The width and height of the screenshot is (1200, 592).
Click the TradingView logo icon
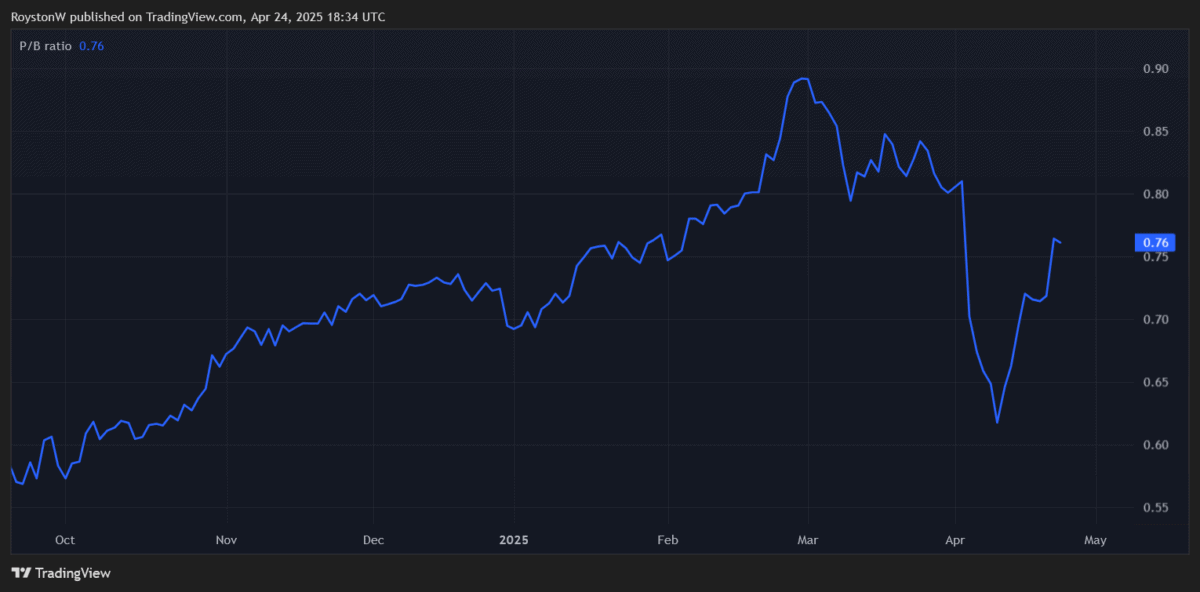(x=21, y=573)
